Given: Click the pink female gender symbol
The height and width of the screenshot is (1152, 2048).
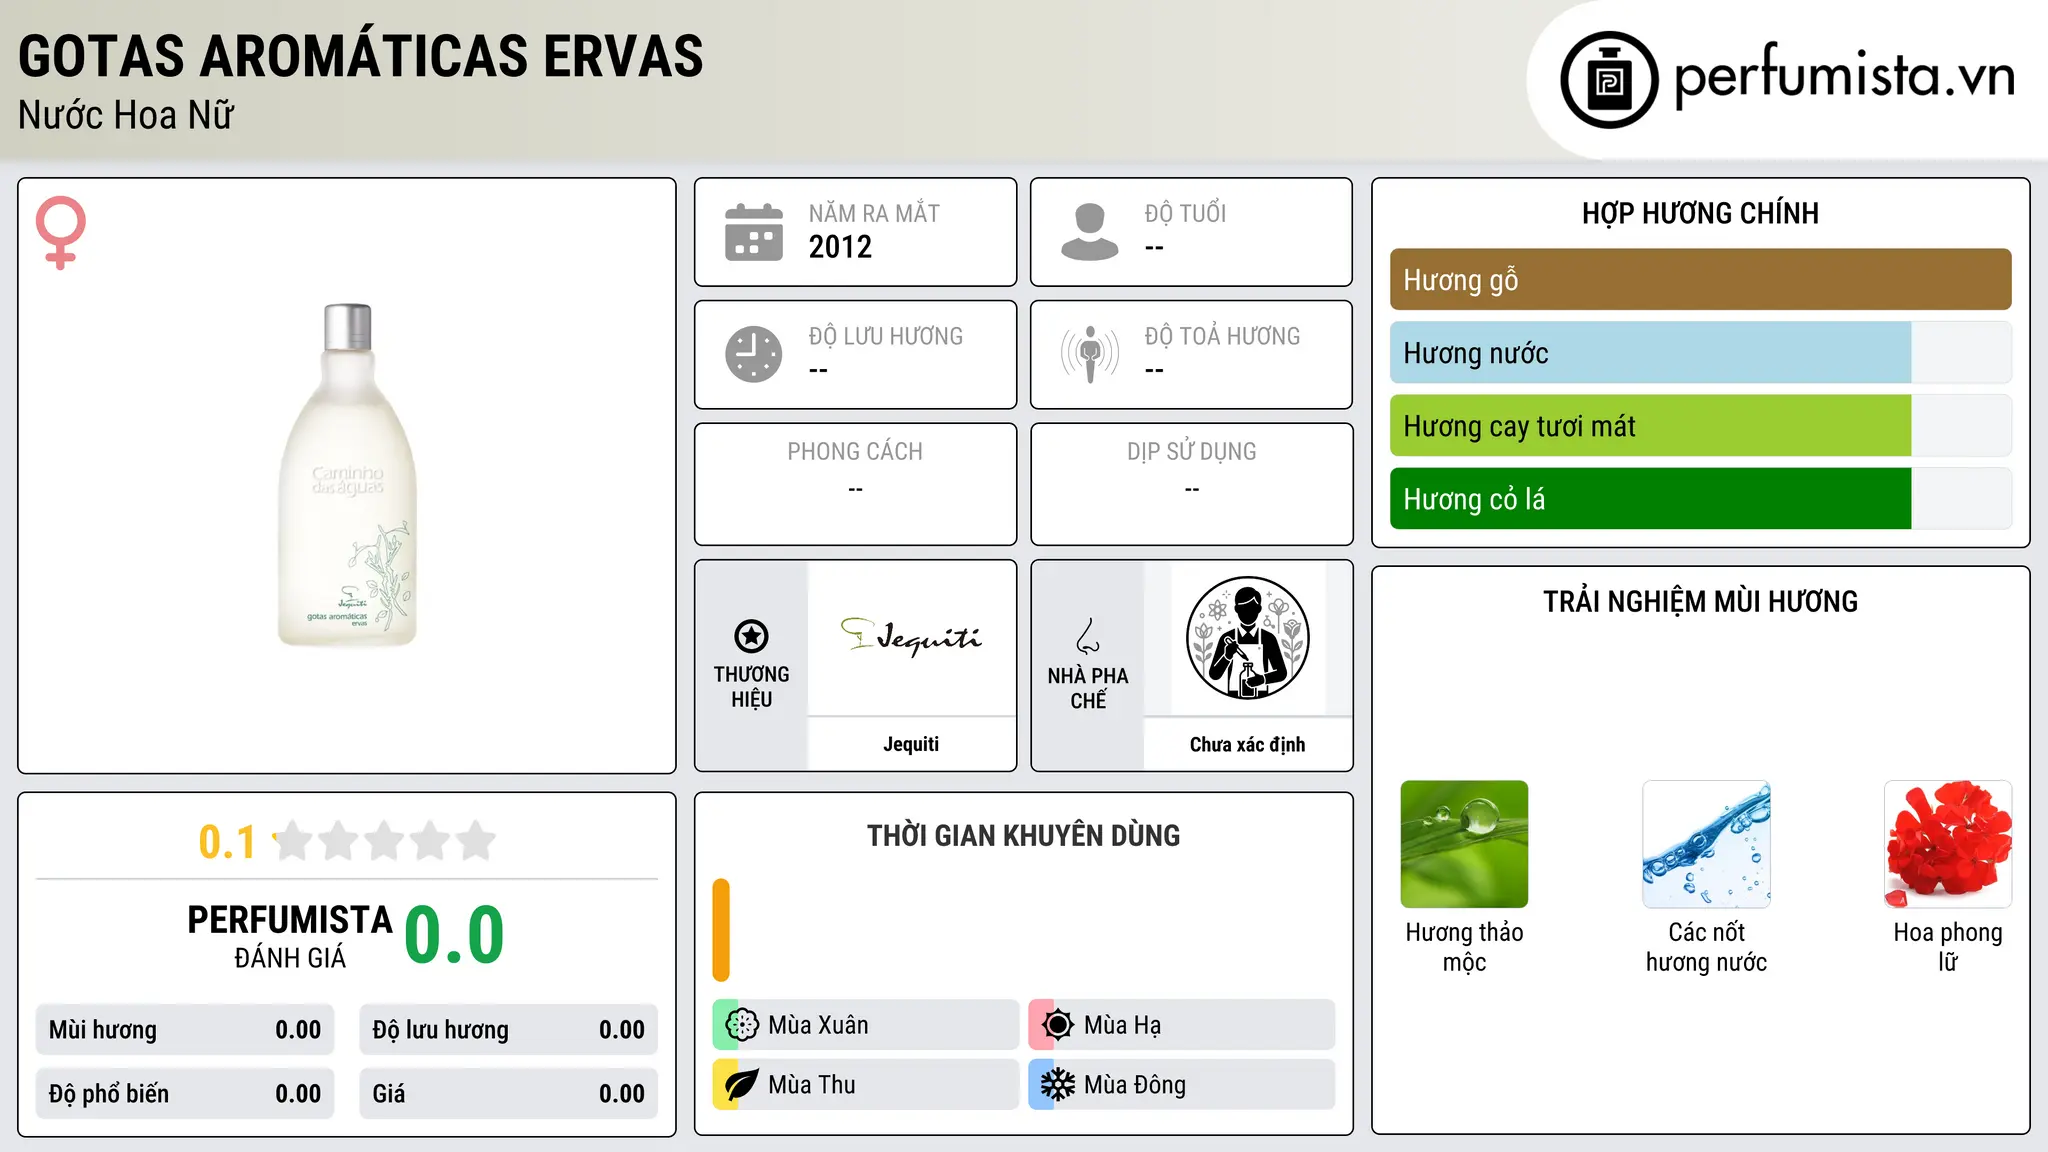Looking at the screenshot, I should [x=60, y=232].
